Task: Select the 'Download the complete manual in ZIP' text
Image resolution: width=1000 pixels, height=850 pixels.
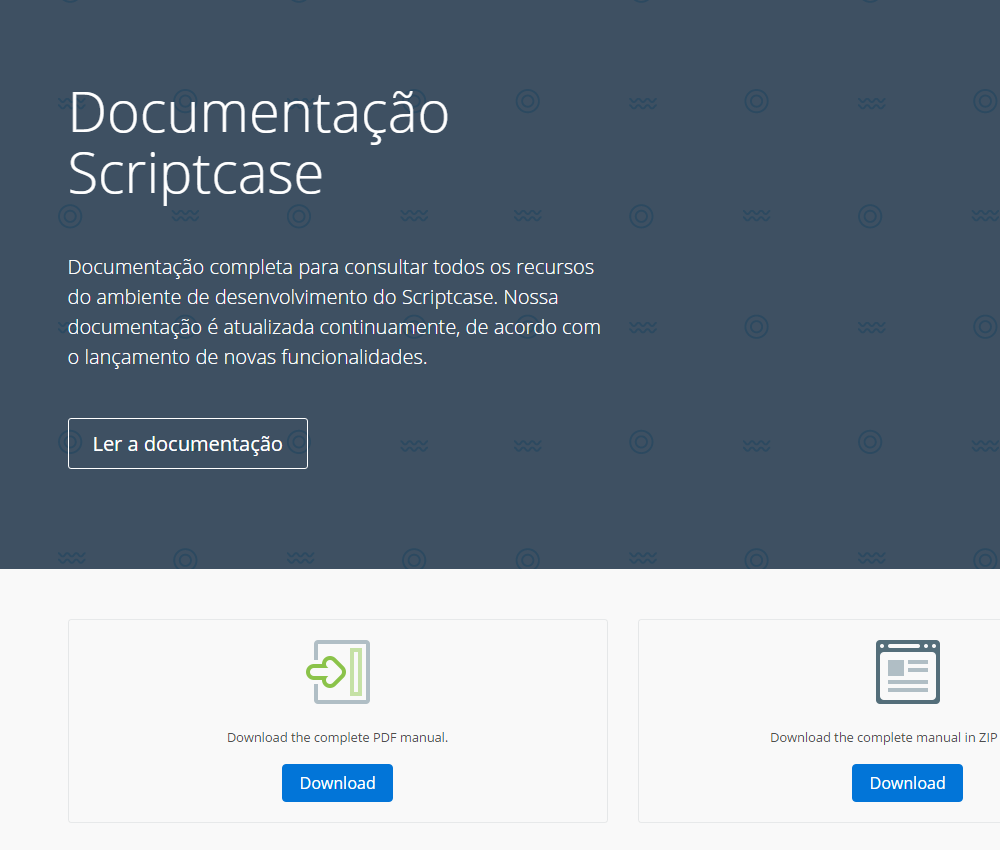Action: (884, 737)
